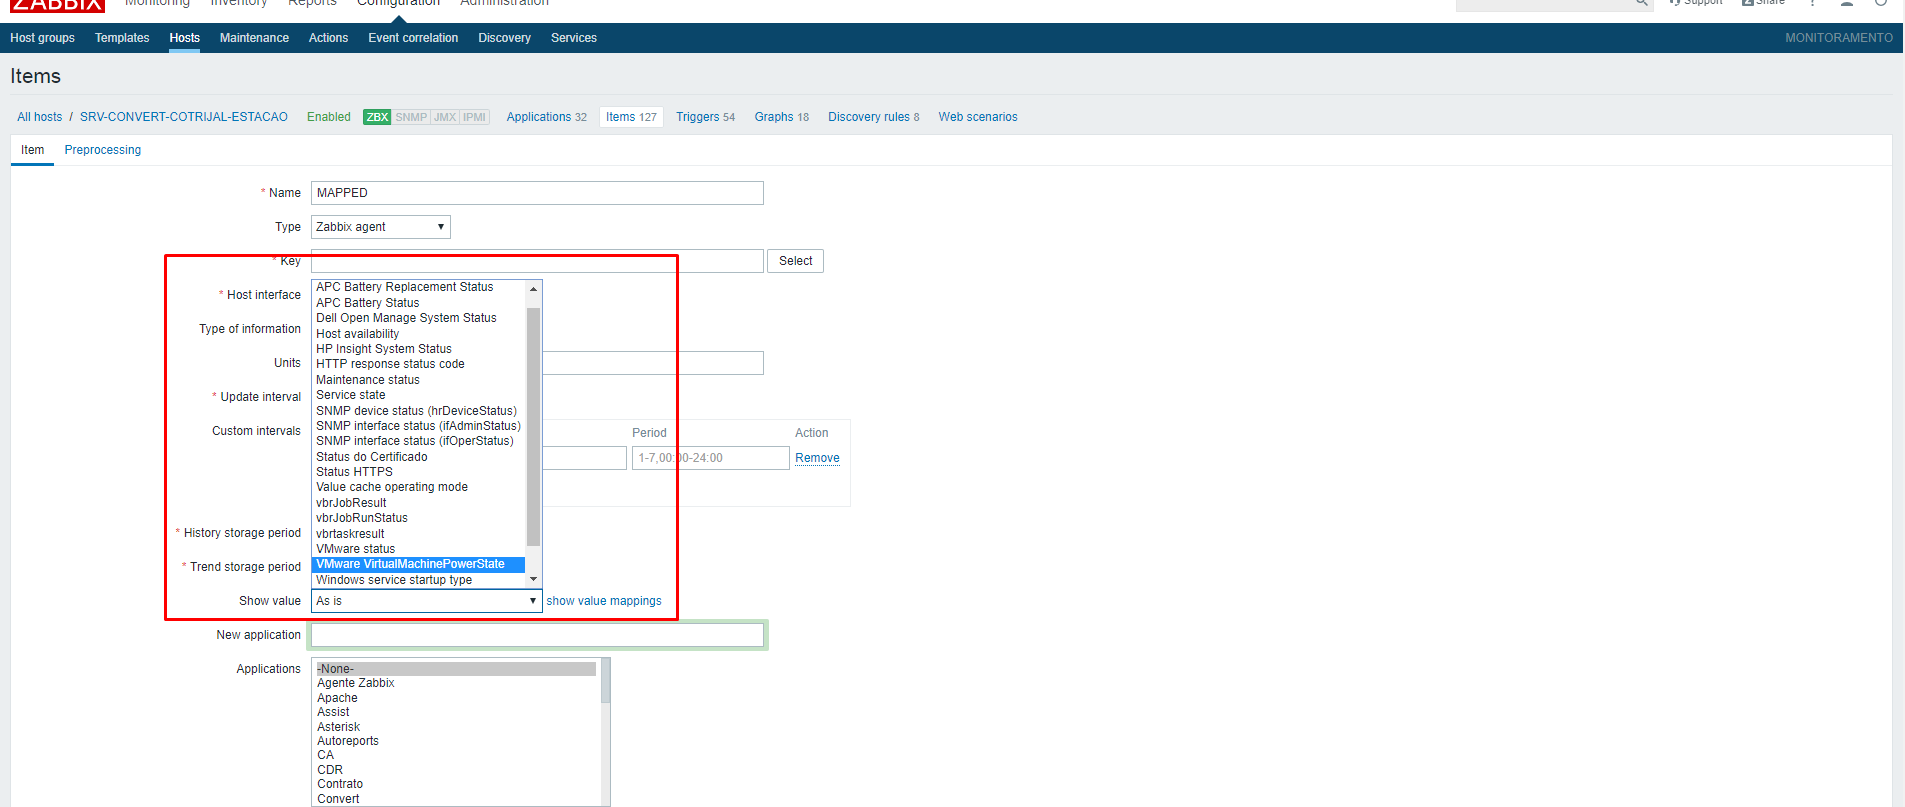Select SNMP interface status (ifAdminStatus)
This screenshot has width=1905, height=807.
click(x=419, y=426)
